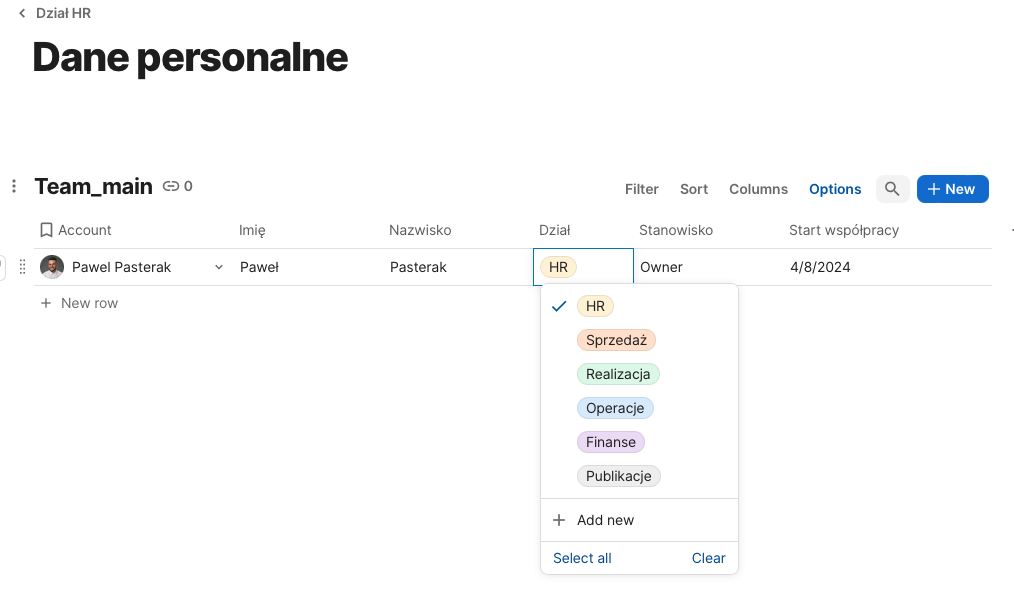Select the Sprzedaż option in the list
The height and width of the screenshot is (606, 1014).
coord(616,340)
